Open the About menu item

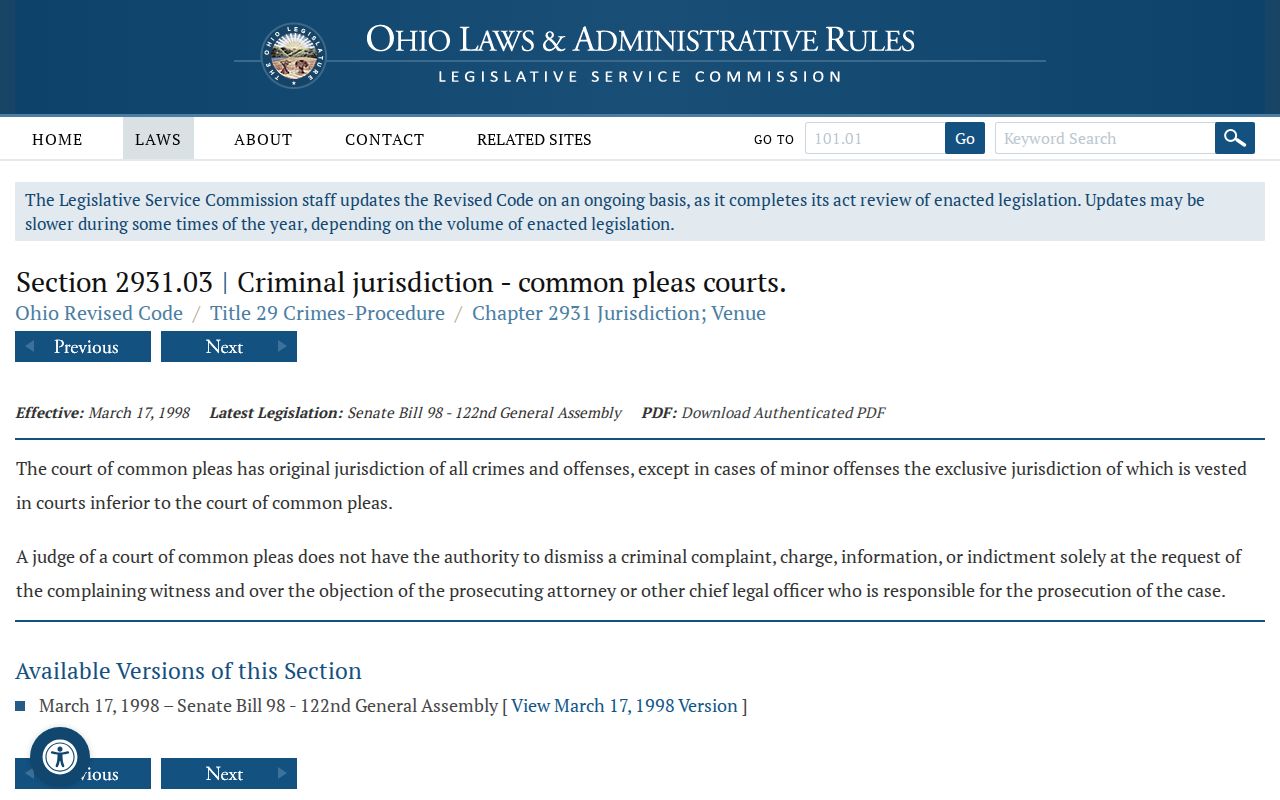click(263, 139)
